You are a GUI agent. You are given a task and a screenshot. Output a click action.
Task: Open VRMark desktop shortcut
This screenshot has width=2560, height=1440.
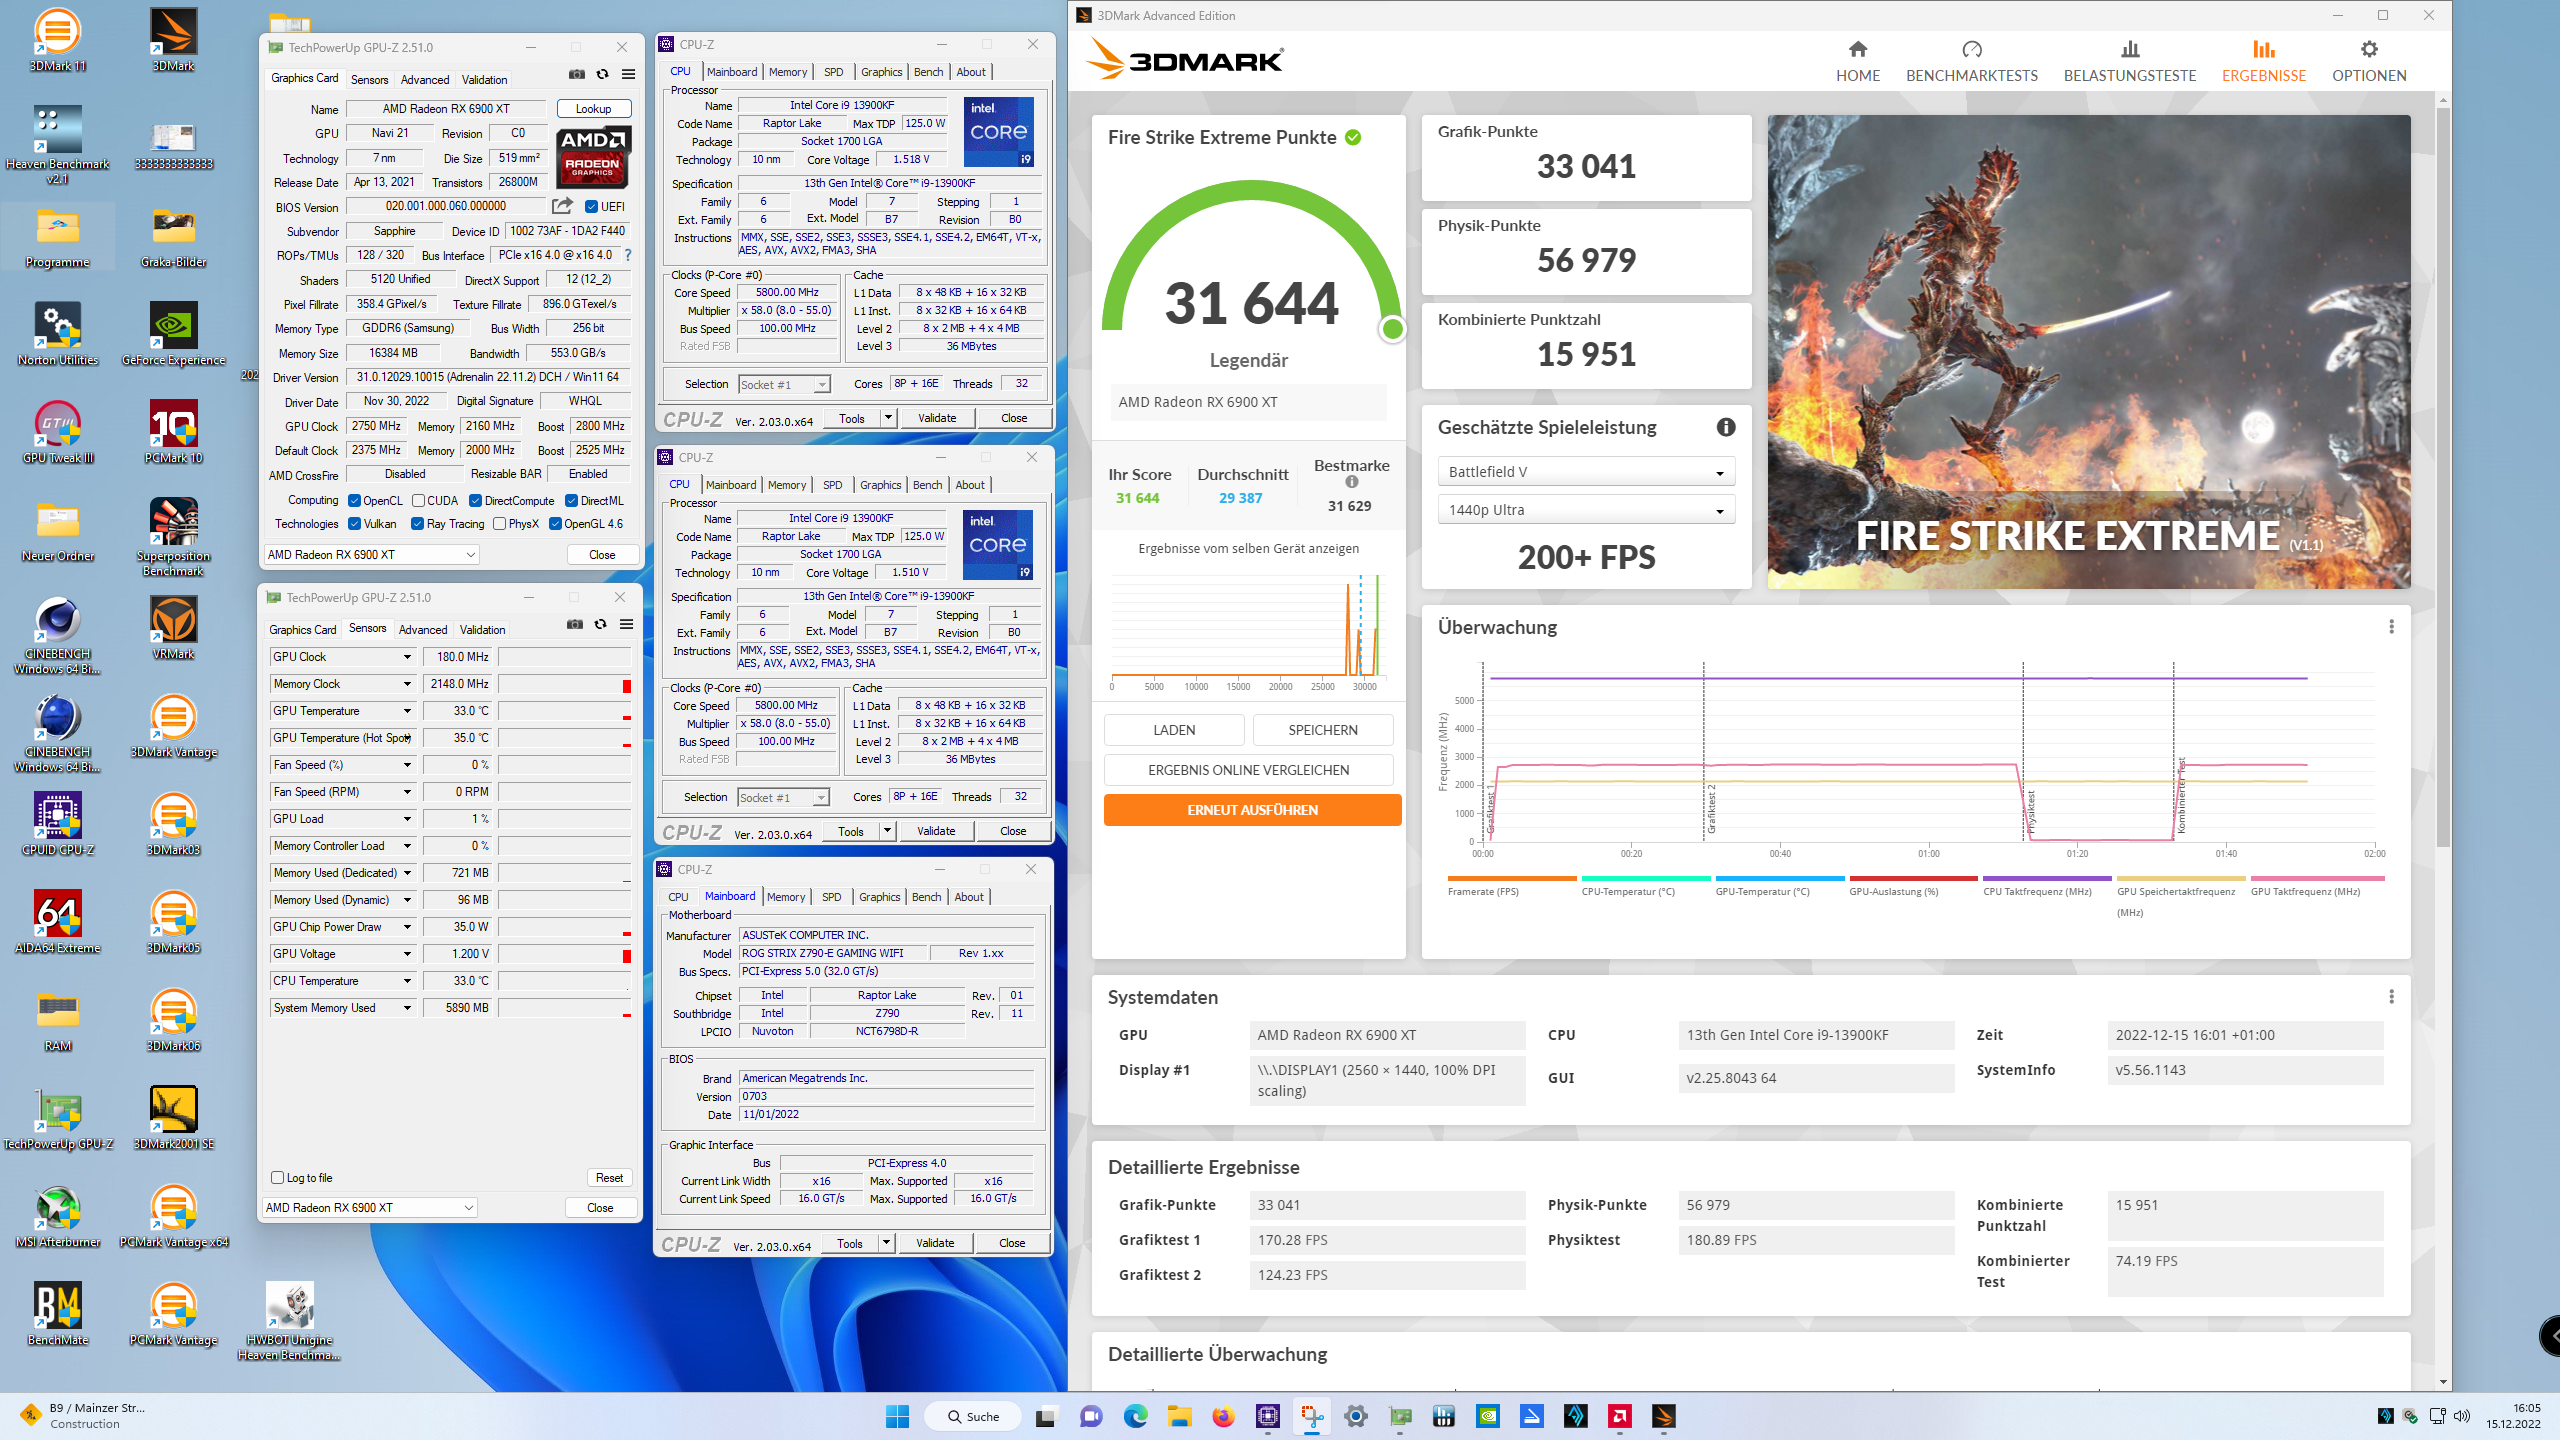(174, 628)
